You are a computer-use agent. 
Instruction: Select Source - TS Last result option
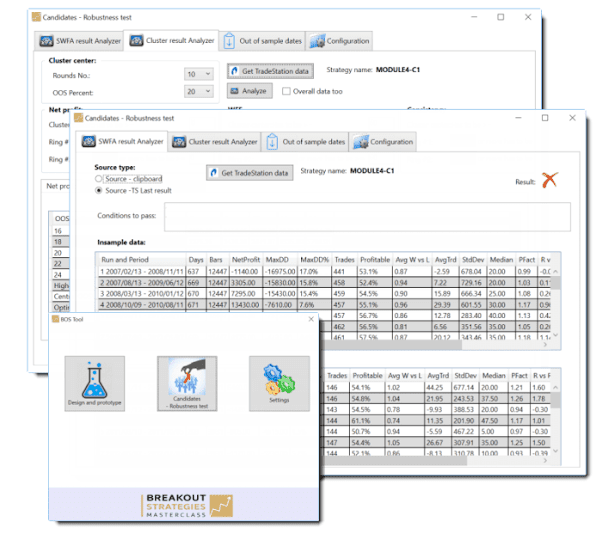(x=99, y=189)
